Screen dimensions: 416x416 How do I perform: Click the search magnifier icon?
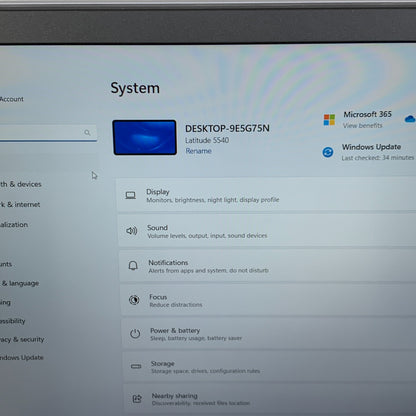coord(87,133)
